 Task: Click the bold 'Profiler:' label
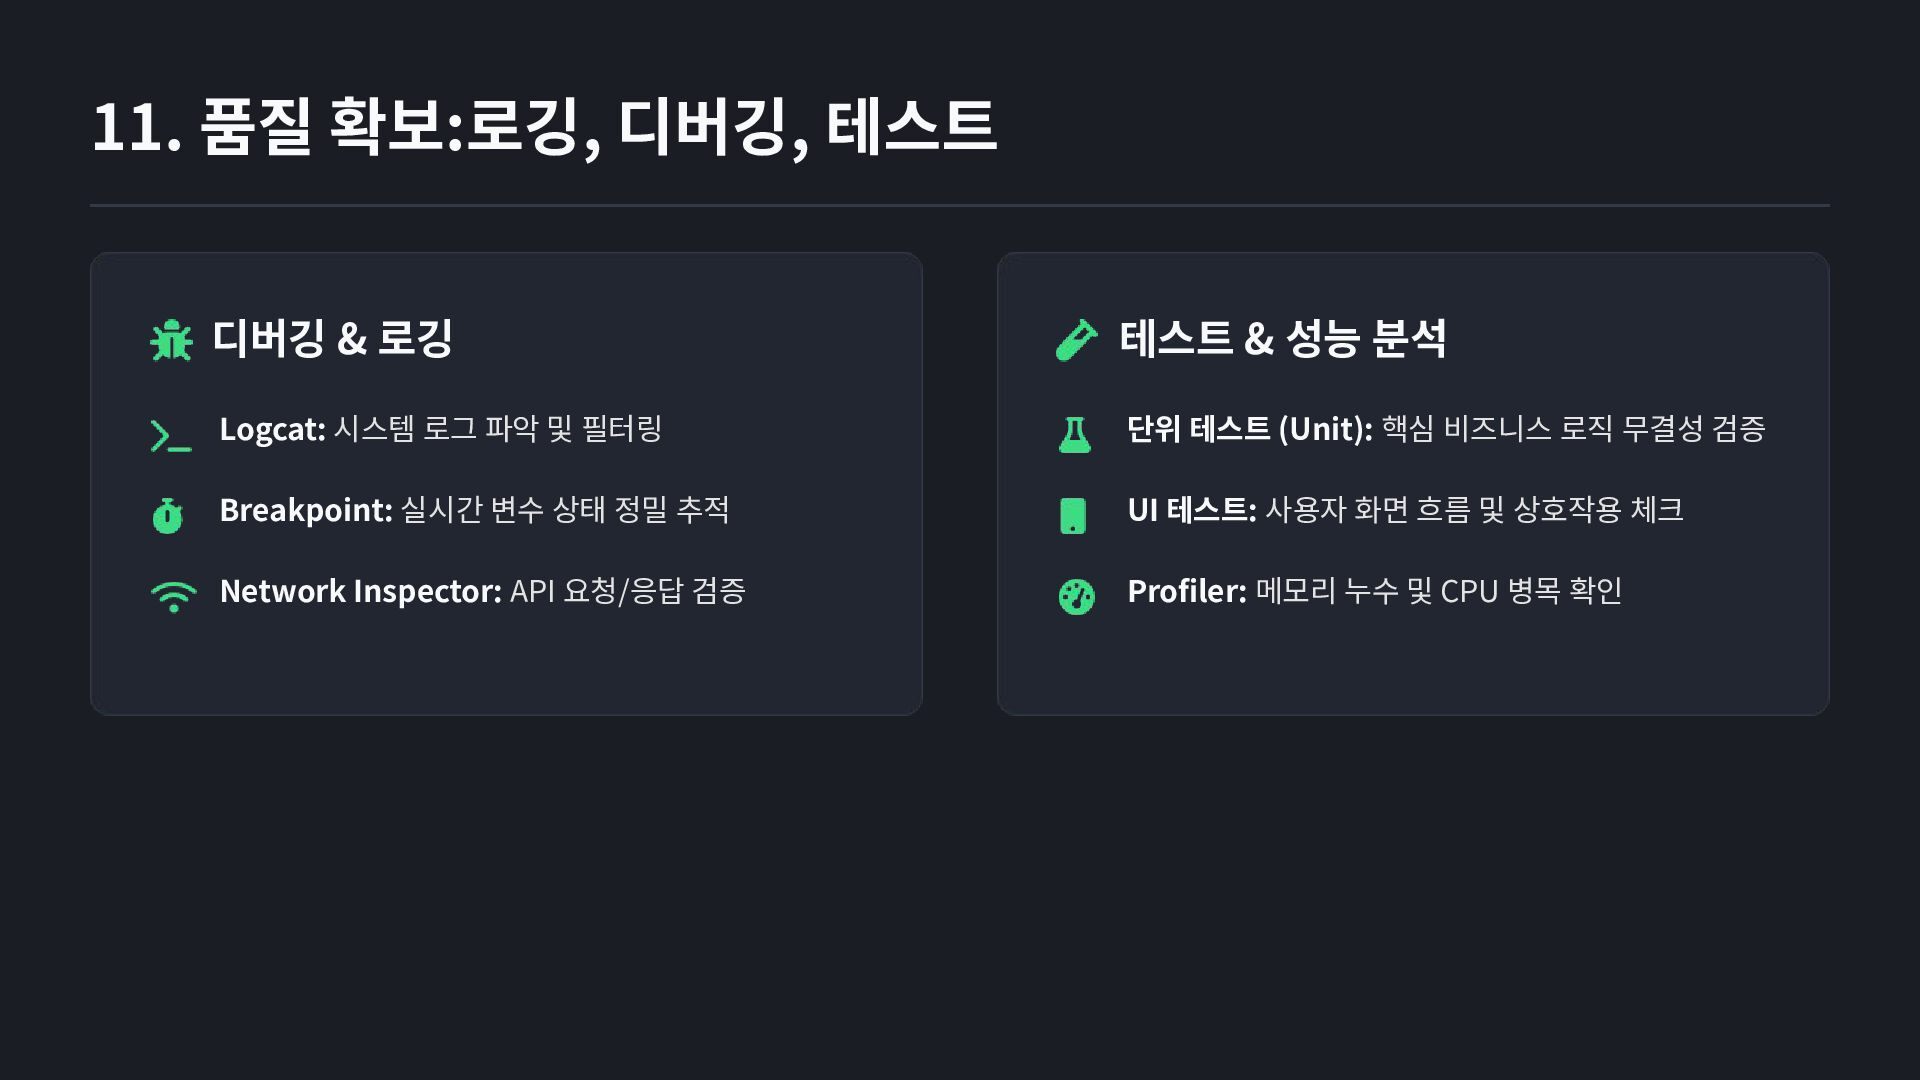pos(1186,591)
